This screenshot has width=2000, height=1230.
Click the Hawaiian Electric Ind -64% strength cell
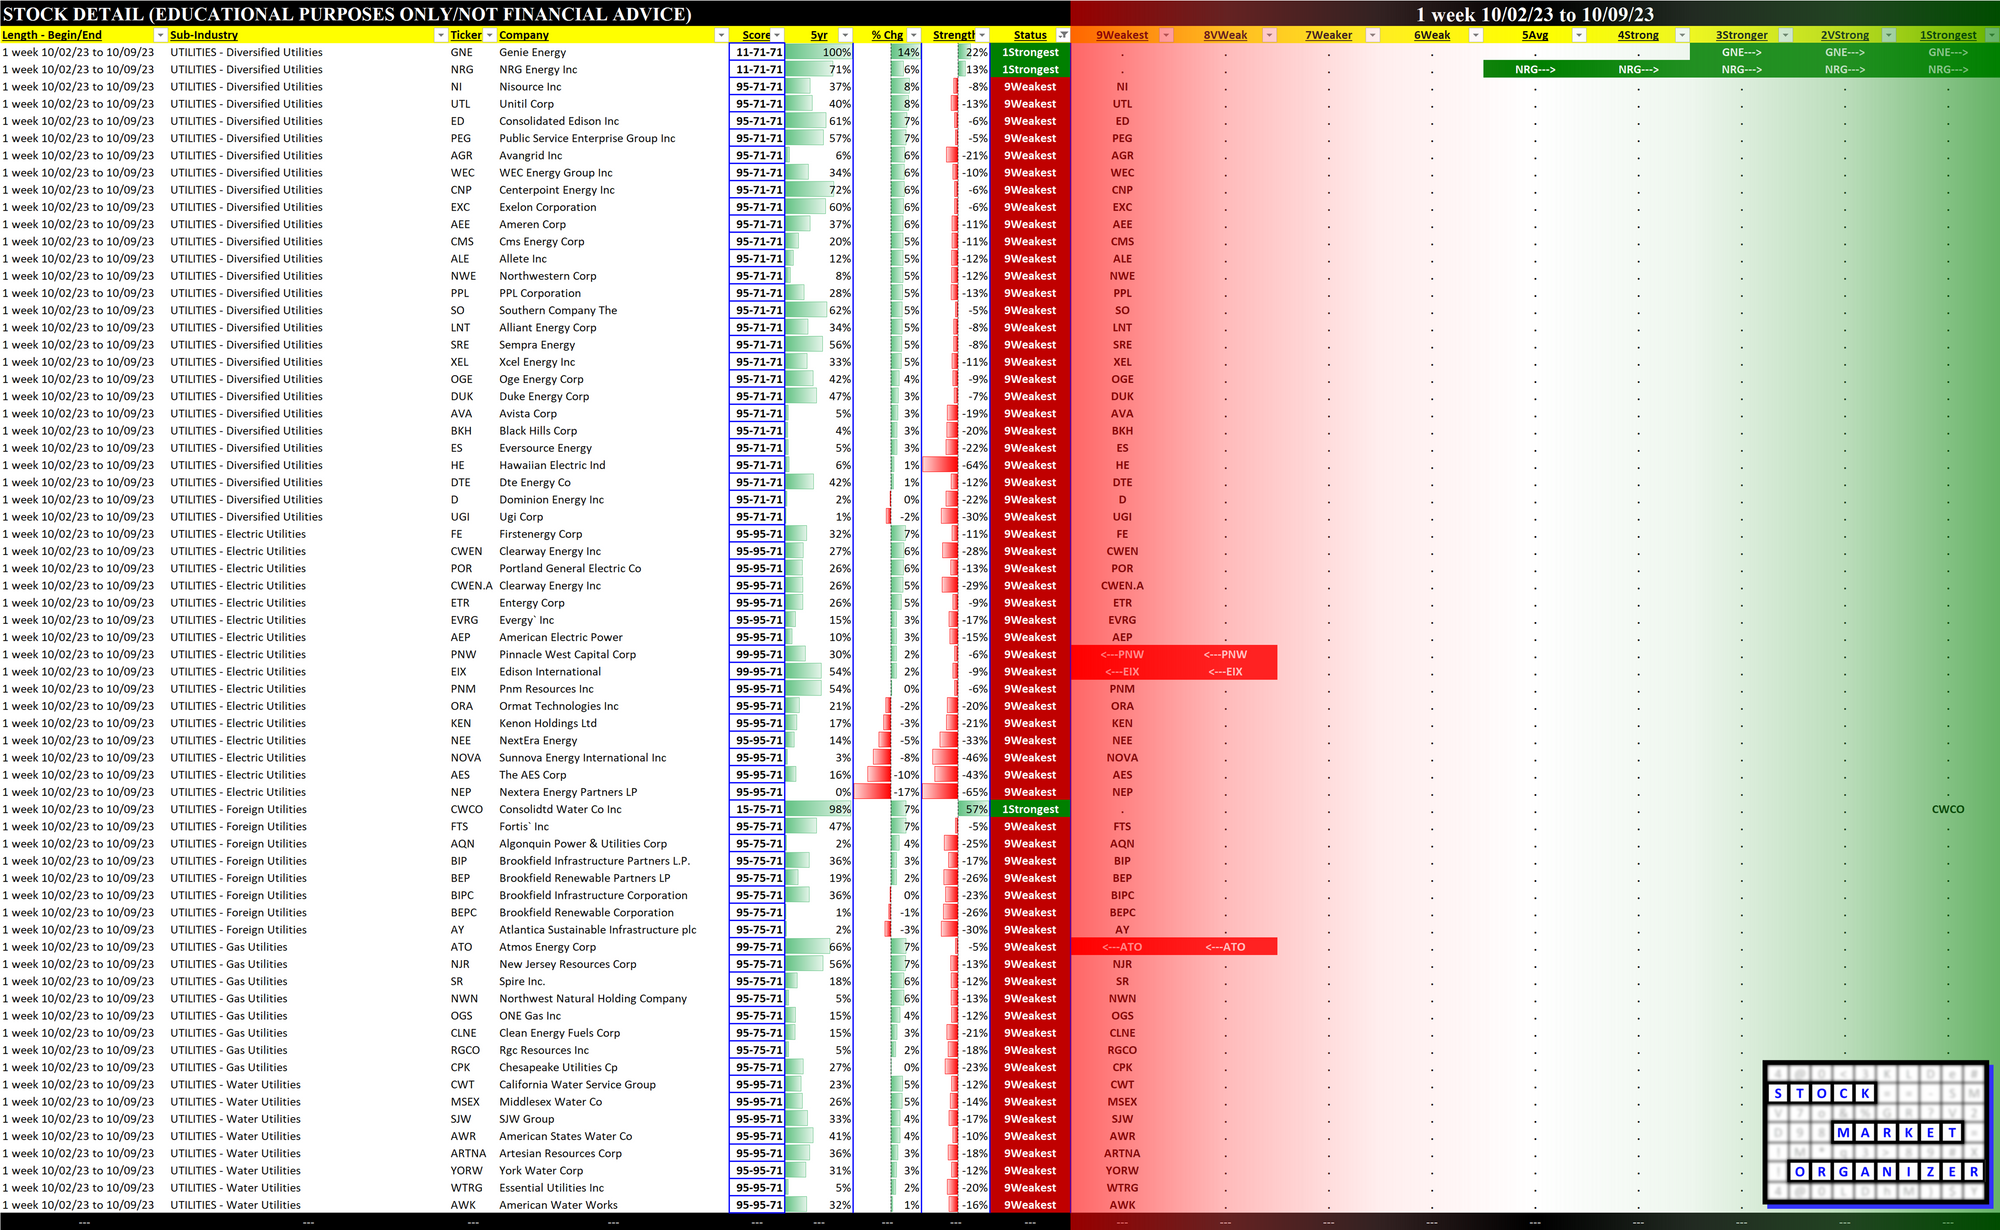(x=956, y=465)
